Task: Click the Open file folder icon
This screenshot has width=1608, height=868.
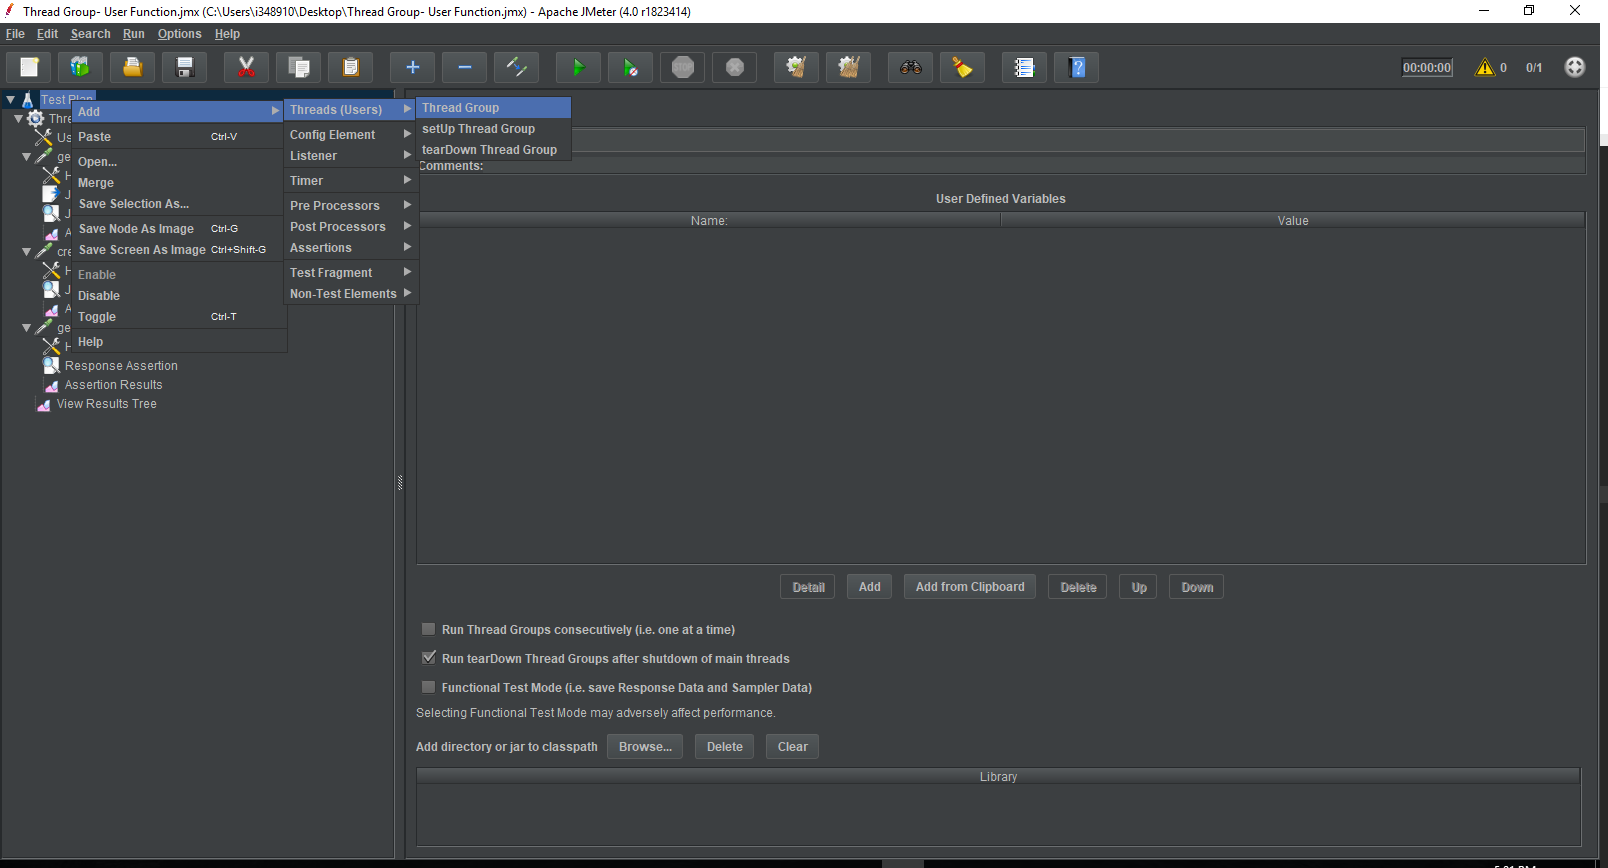Action: (x=133, y=67)
